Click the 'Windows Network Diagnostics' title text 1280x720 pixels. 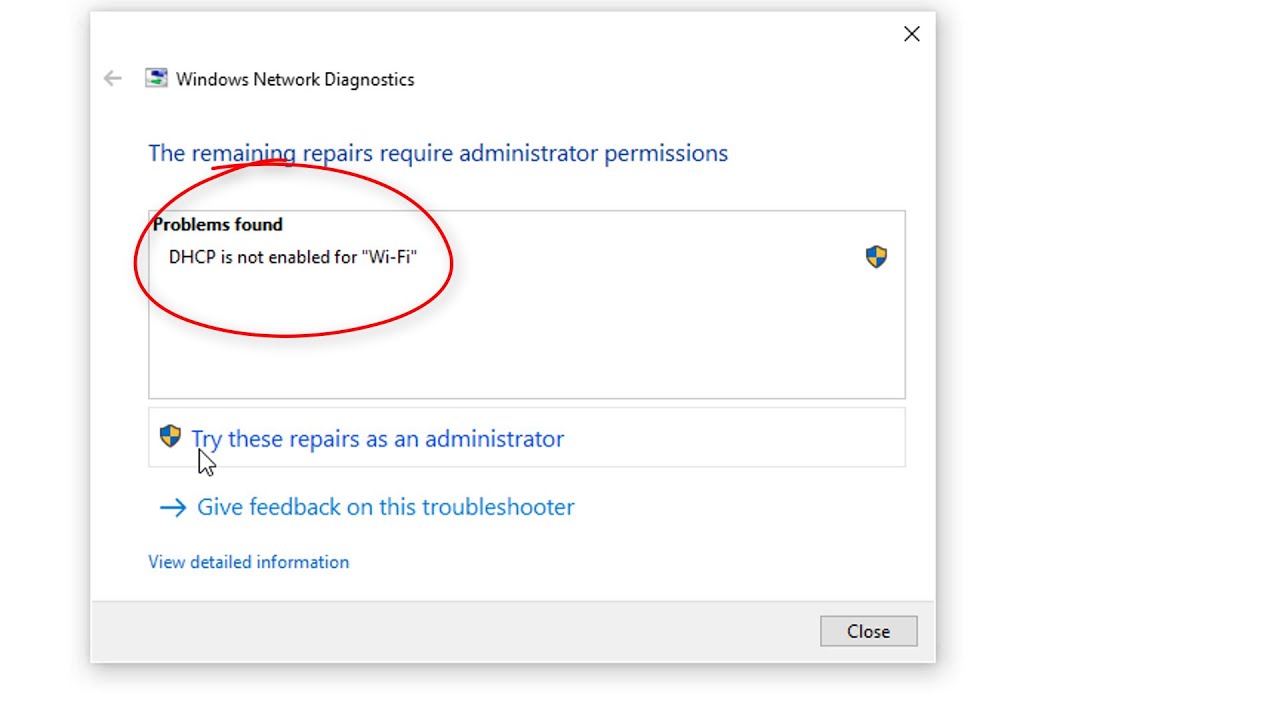295,79
